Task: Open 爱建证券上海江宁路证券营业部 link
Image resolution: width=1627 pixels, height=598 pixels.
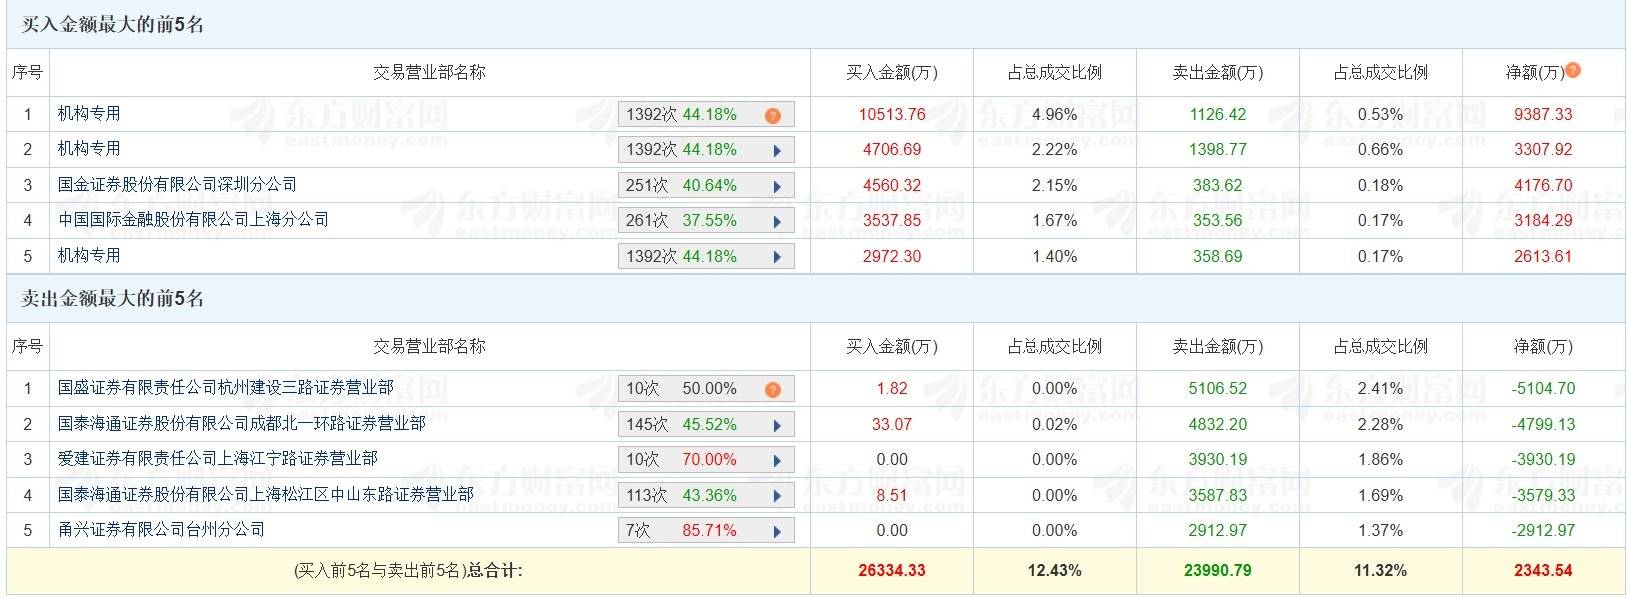Action: (217, 459)
